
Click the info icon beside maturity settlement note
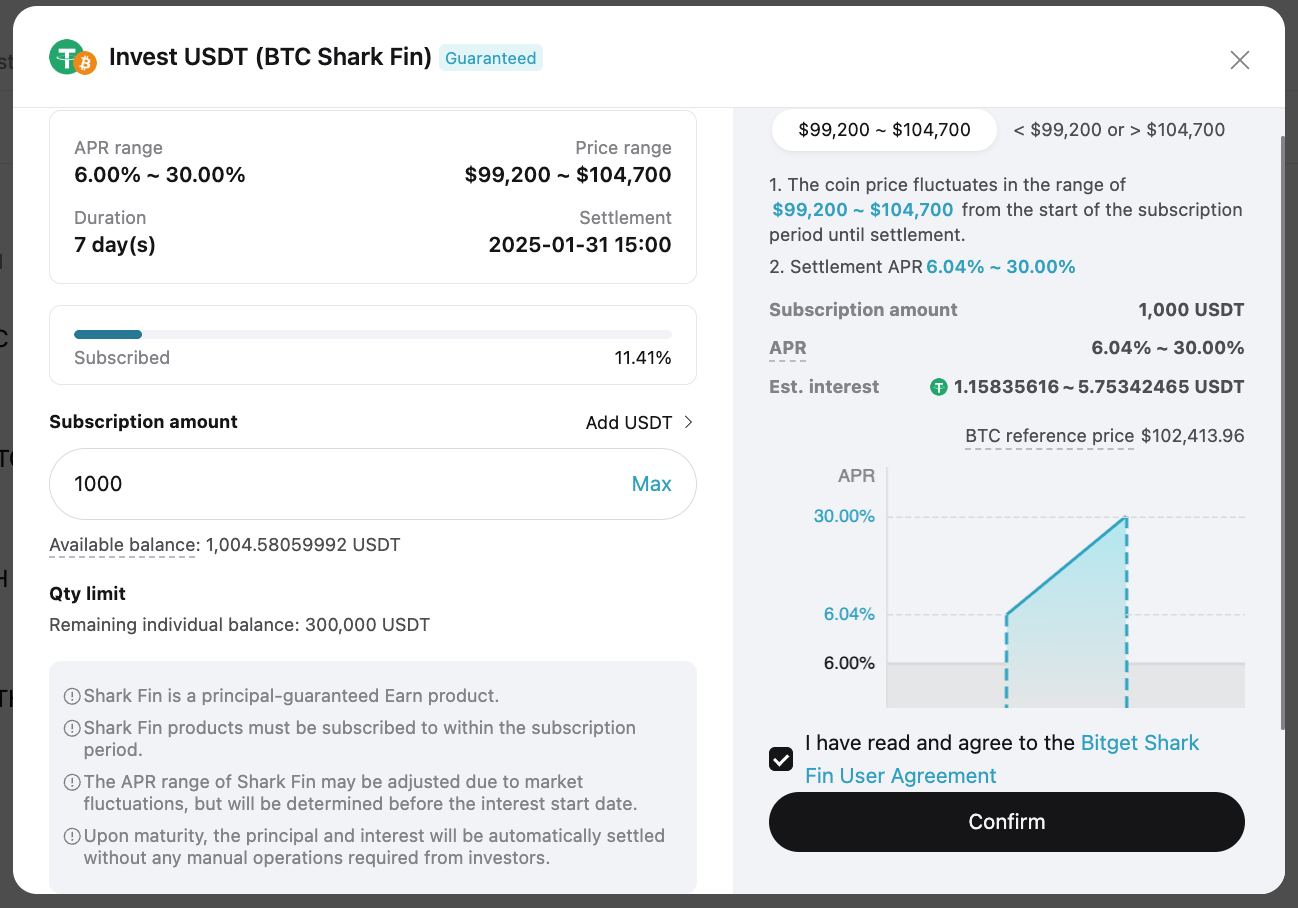(72, 836)
